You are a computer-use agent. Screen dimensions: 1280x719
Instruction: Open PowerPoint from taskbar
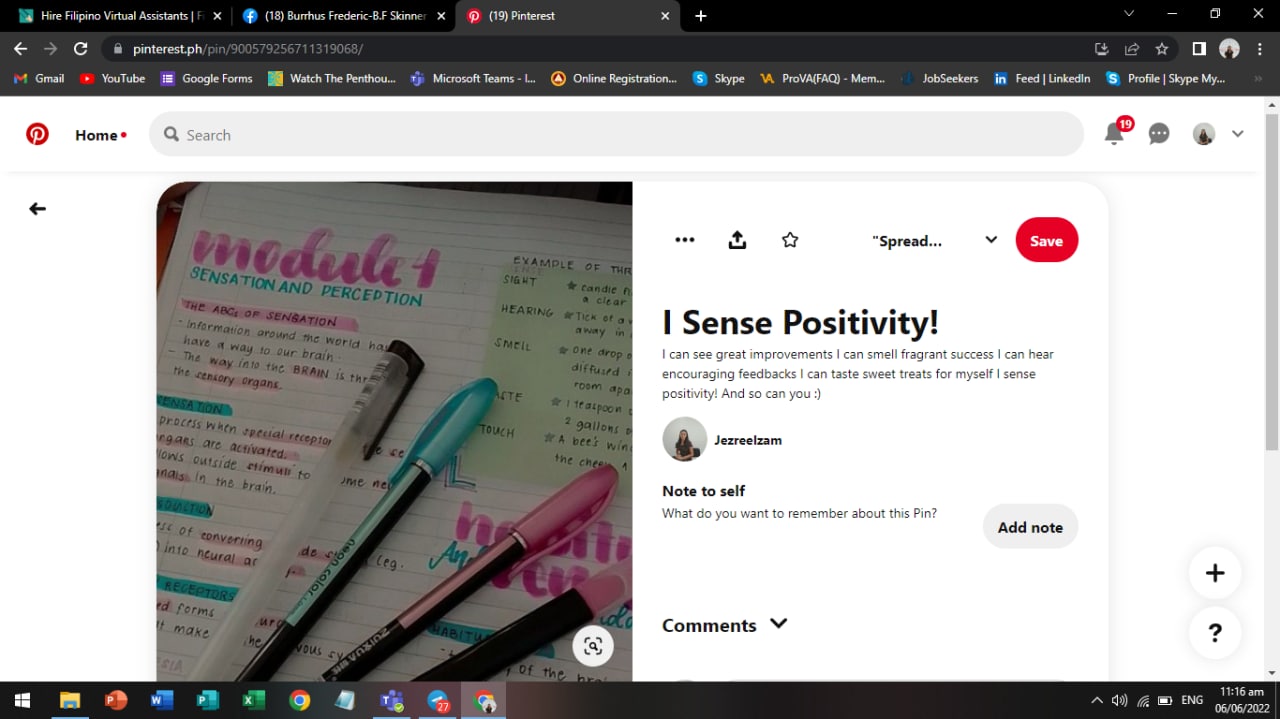pyautogui.click(x=116, y=701)
